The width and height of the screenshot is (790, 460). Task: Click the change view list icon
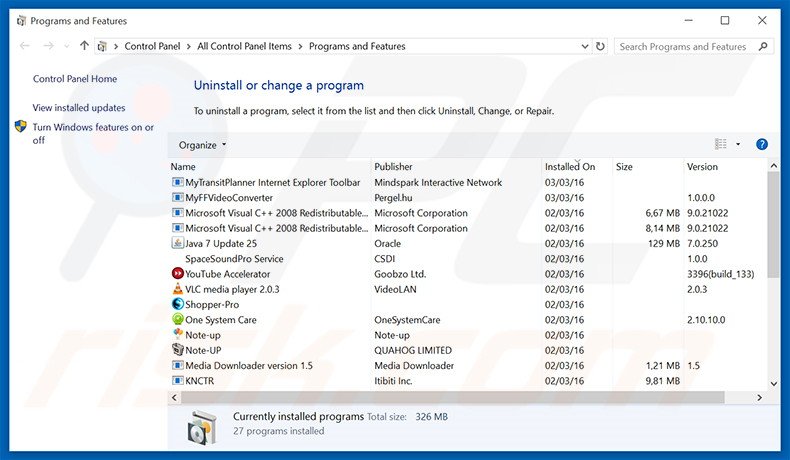click(x=720, y=144)
